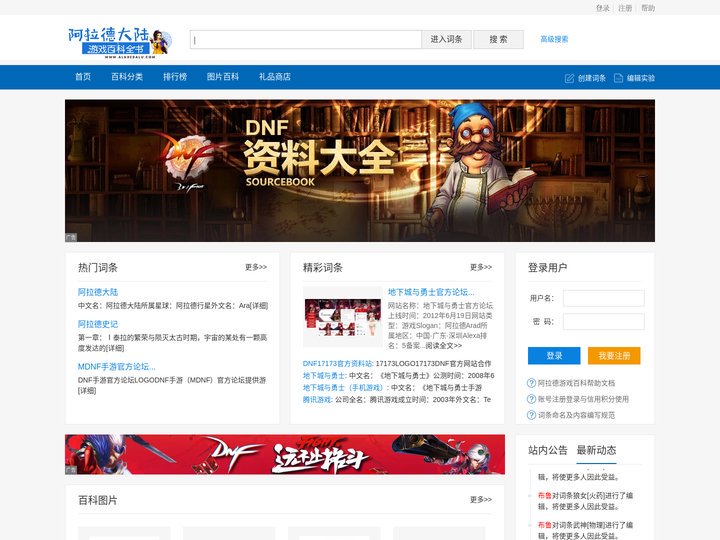Focus the 用户名 input field
This screenshot has height=540, width=720.
coord(604,298)
